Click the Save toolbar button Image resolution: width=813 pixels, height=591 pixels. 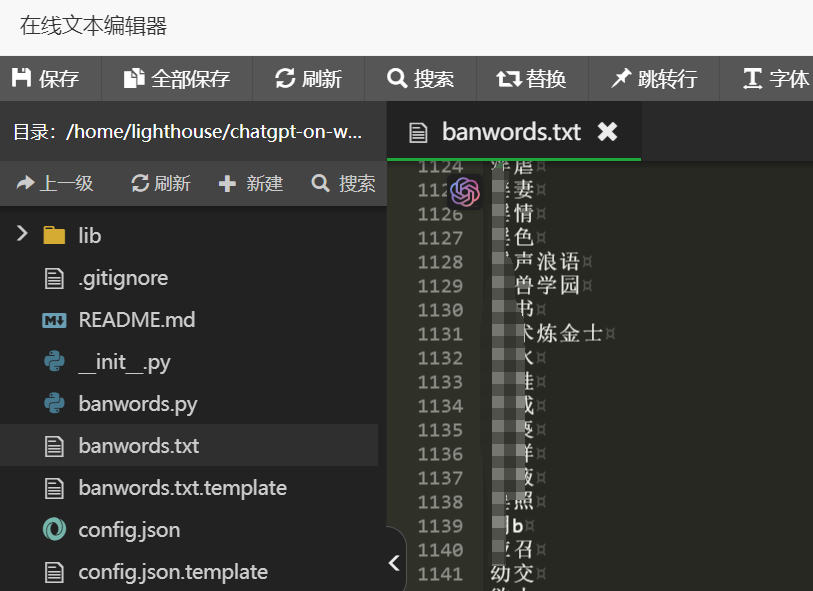point(45,79)
